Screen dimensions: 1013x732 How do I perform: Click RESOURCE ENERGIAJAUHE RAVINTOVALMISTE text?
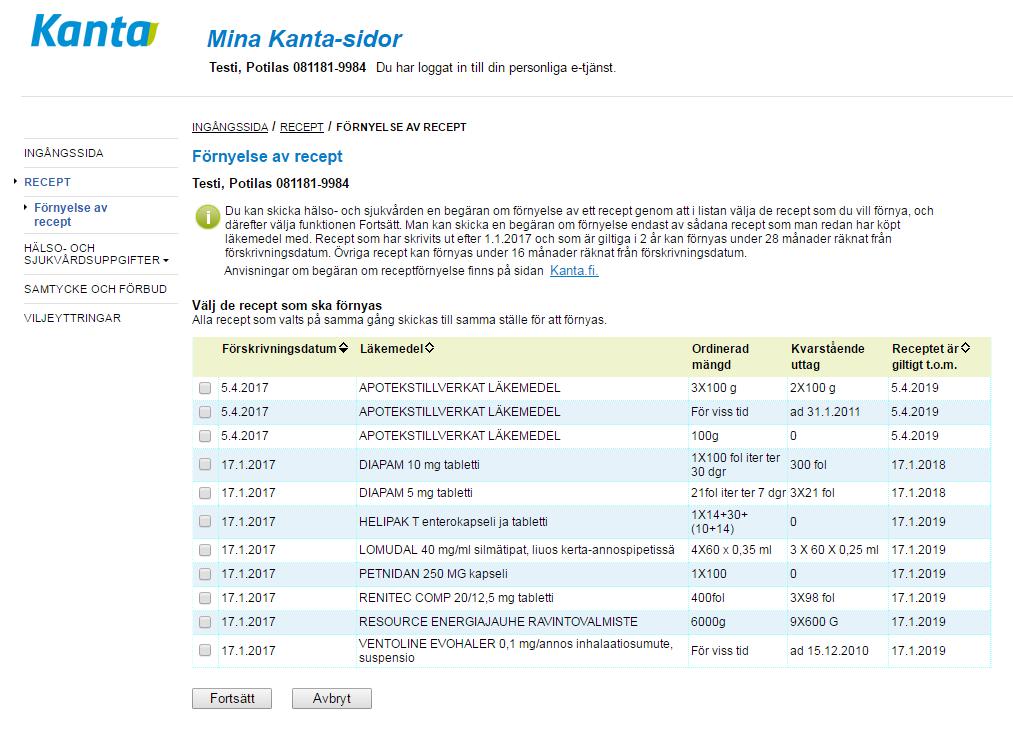(498, 622)
